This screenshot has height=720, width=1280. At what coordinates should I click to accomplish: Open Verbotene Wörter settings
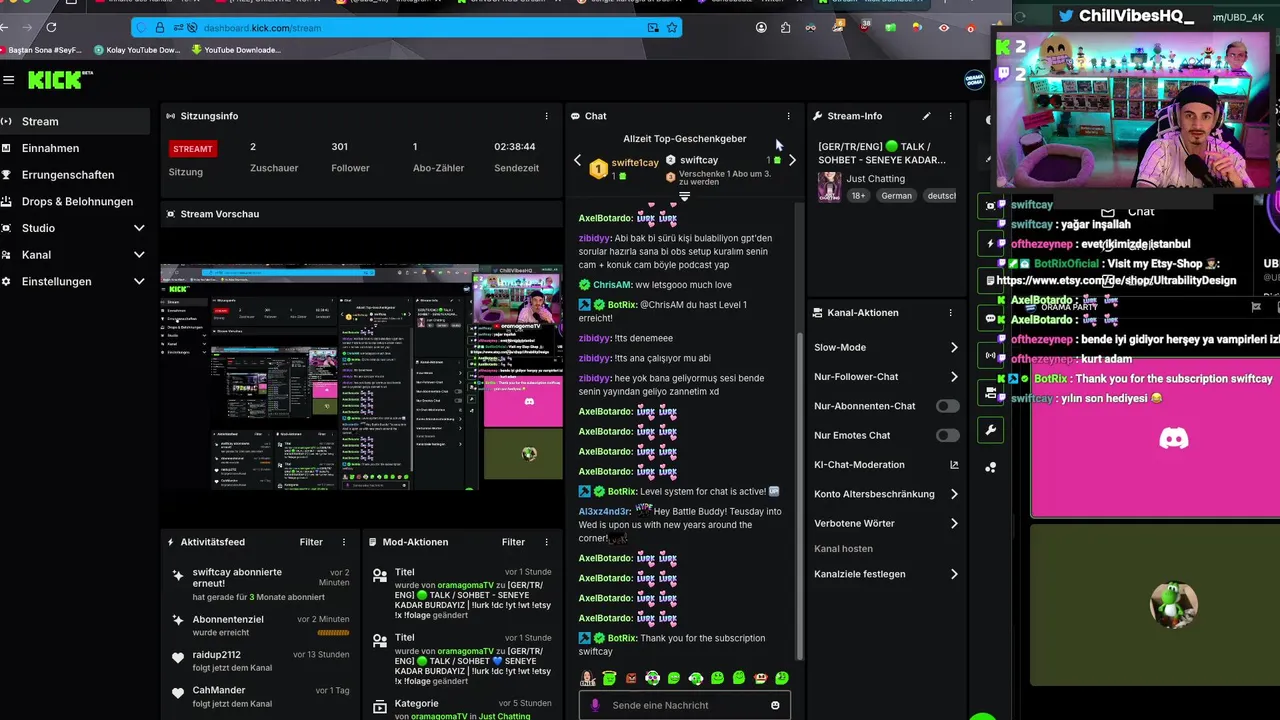(886, 523)
